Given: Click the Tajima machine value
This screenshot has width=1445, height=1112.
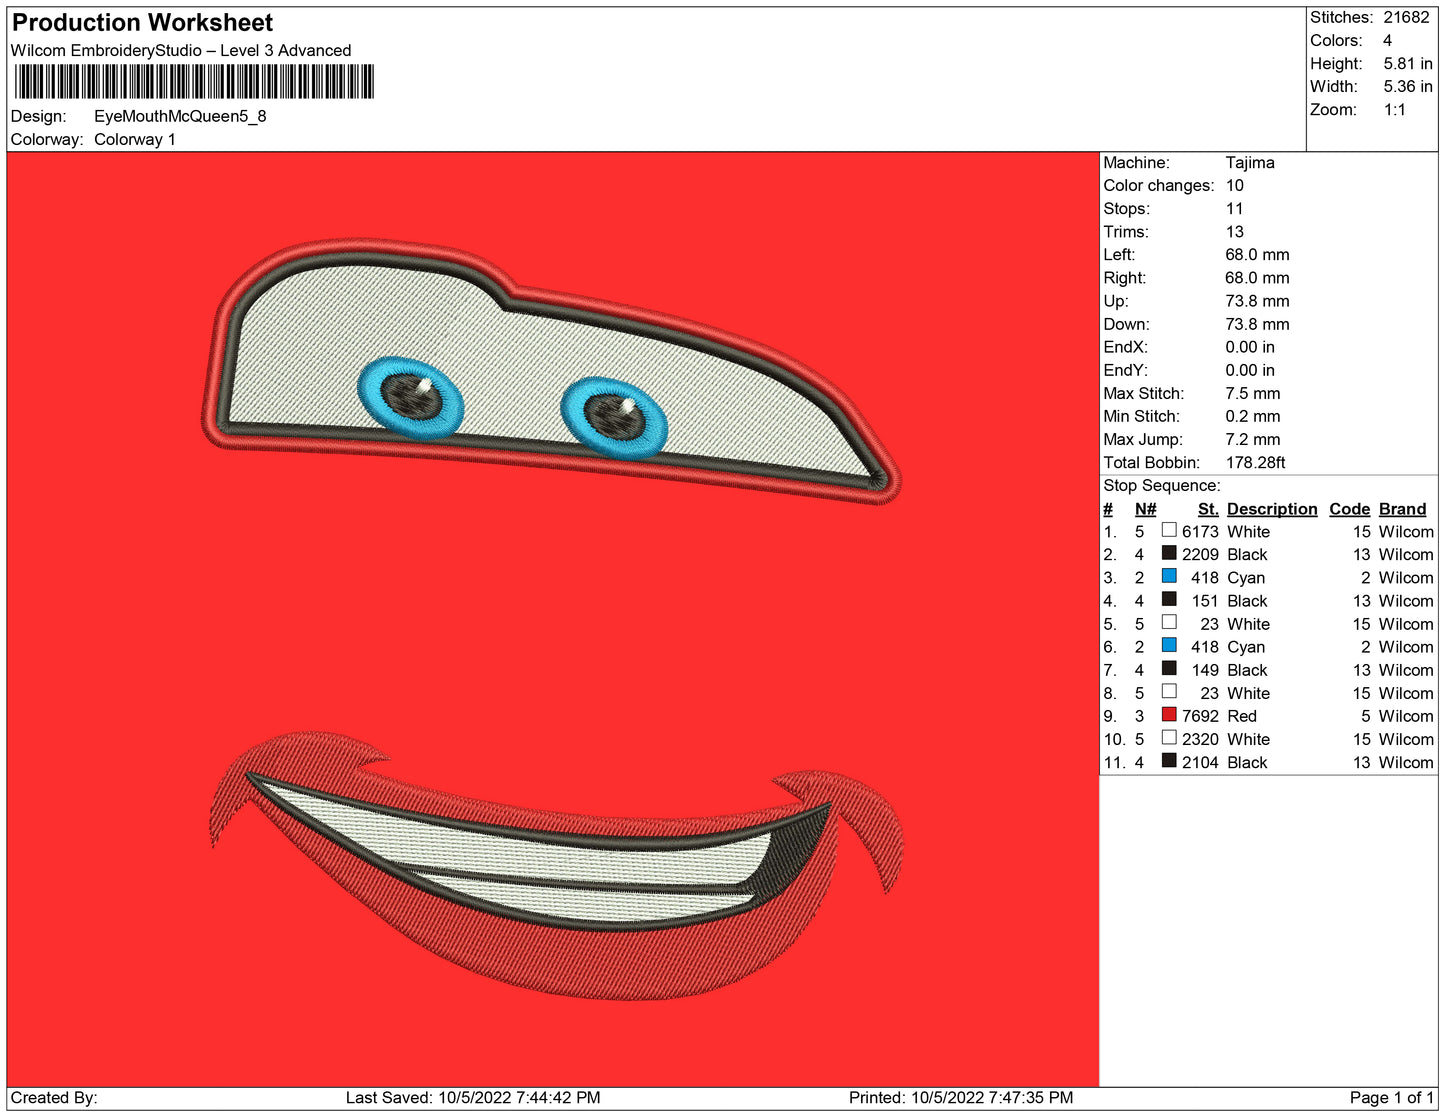Looking at the screenshot, I should pyautogui.click(x=1249, y=162).
